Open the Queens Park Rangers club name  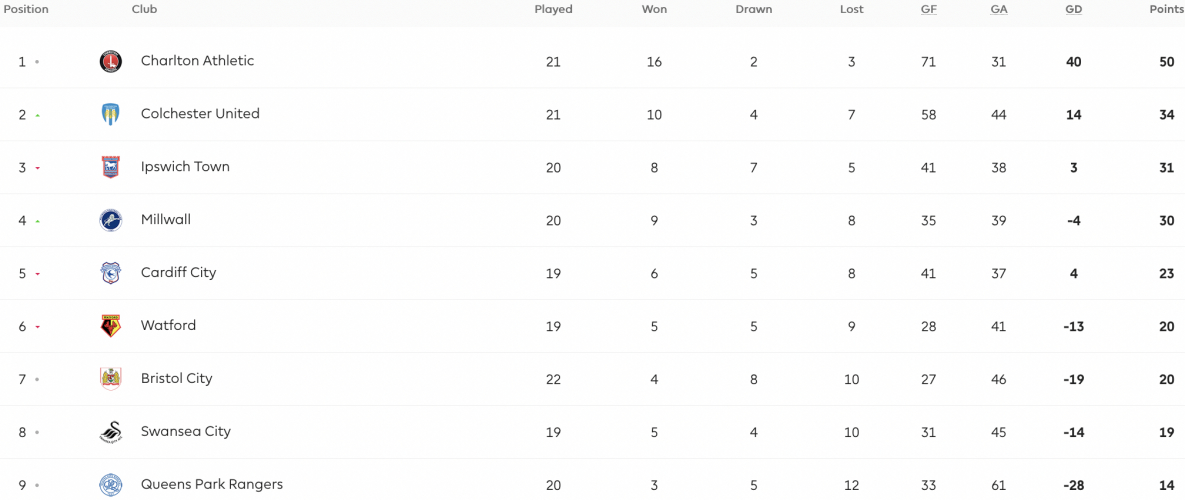pos(212,484)
